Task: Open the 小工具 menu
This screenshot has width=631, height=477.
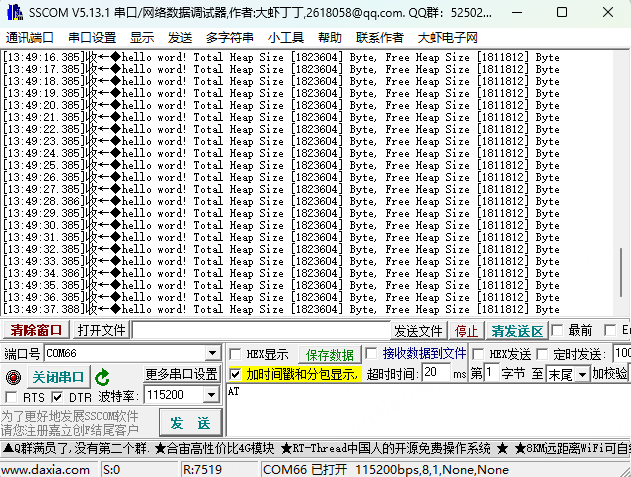Action: pos(286,38)
